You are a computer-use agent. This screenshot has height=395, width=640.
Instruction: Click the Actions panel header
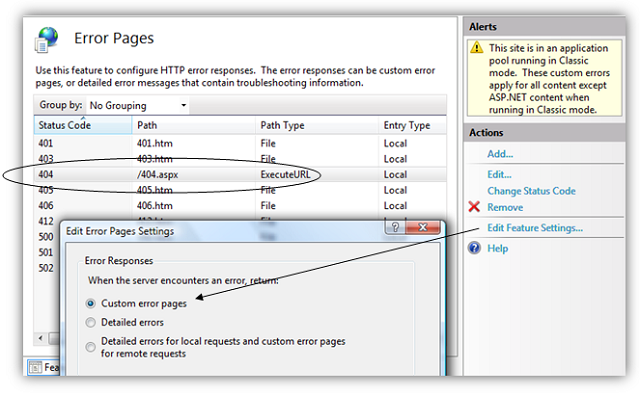[x=544, y=133]
